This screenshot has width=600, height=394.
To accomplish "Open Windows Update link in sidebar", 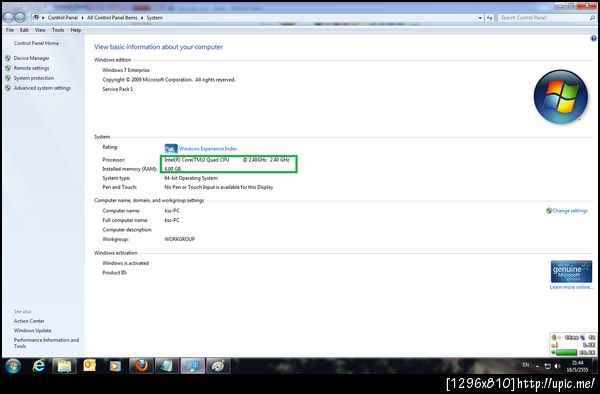I will [x=33, y=331].
